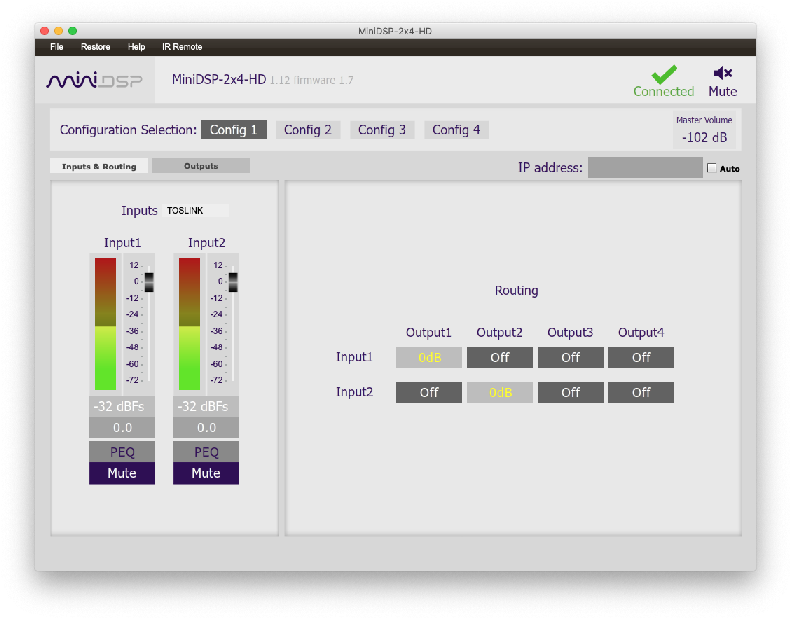This screenshot has width=790, height=618.
Task: Open the File menu
Action: [57, 47]
